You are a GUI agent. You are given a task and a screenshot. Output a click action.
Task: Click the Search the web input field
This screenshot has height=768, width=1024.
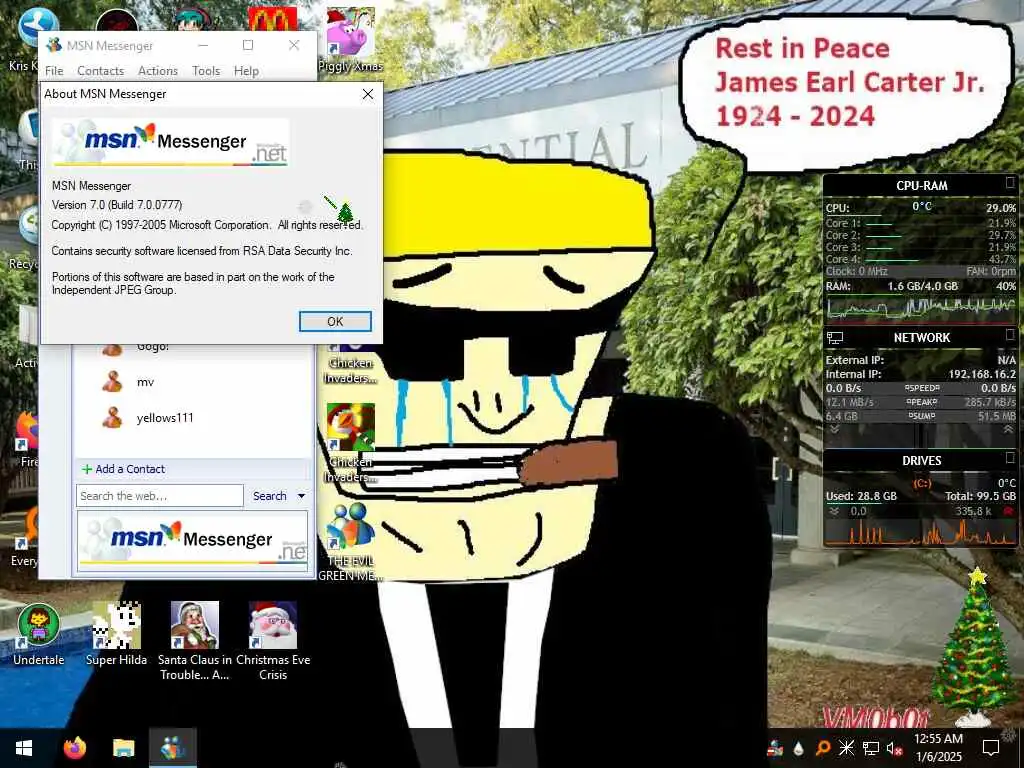(159, 496)
